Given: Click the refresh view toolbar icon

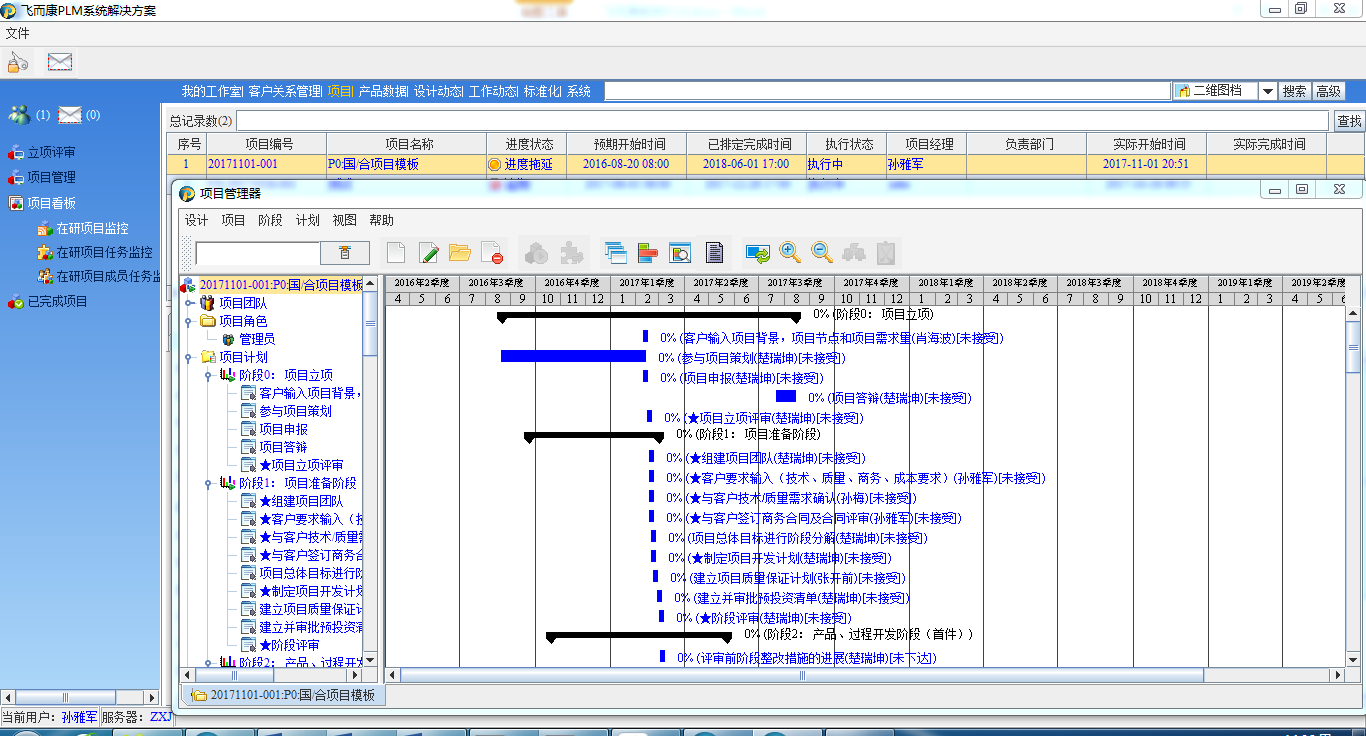Looking at the screenshot, I should point(757,253).
